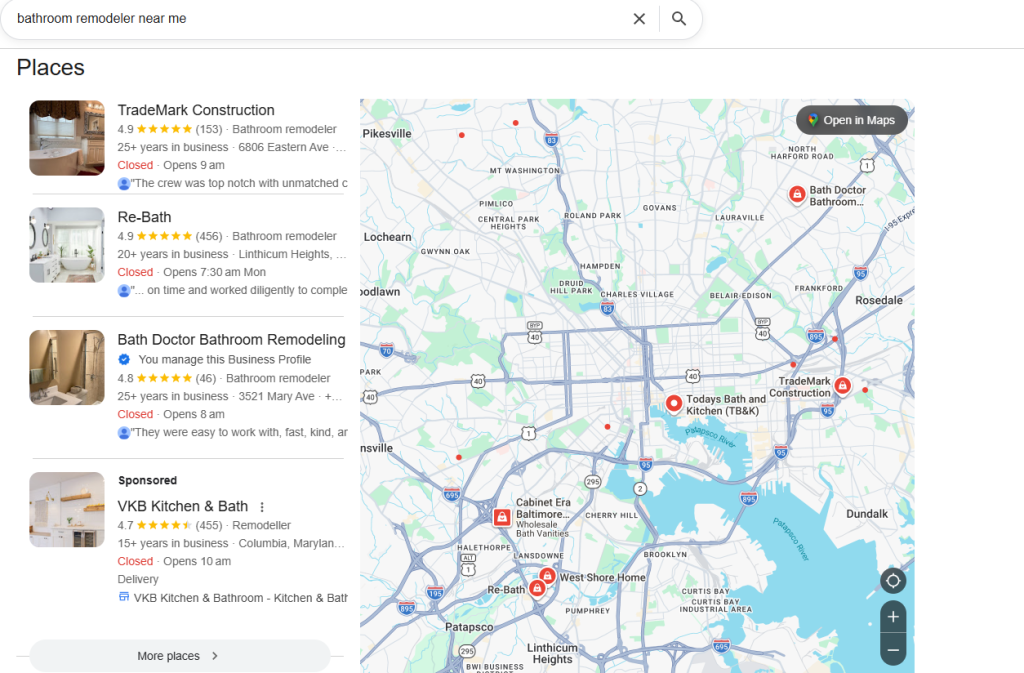Click the More places button

pos(180,656)
